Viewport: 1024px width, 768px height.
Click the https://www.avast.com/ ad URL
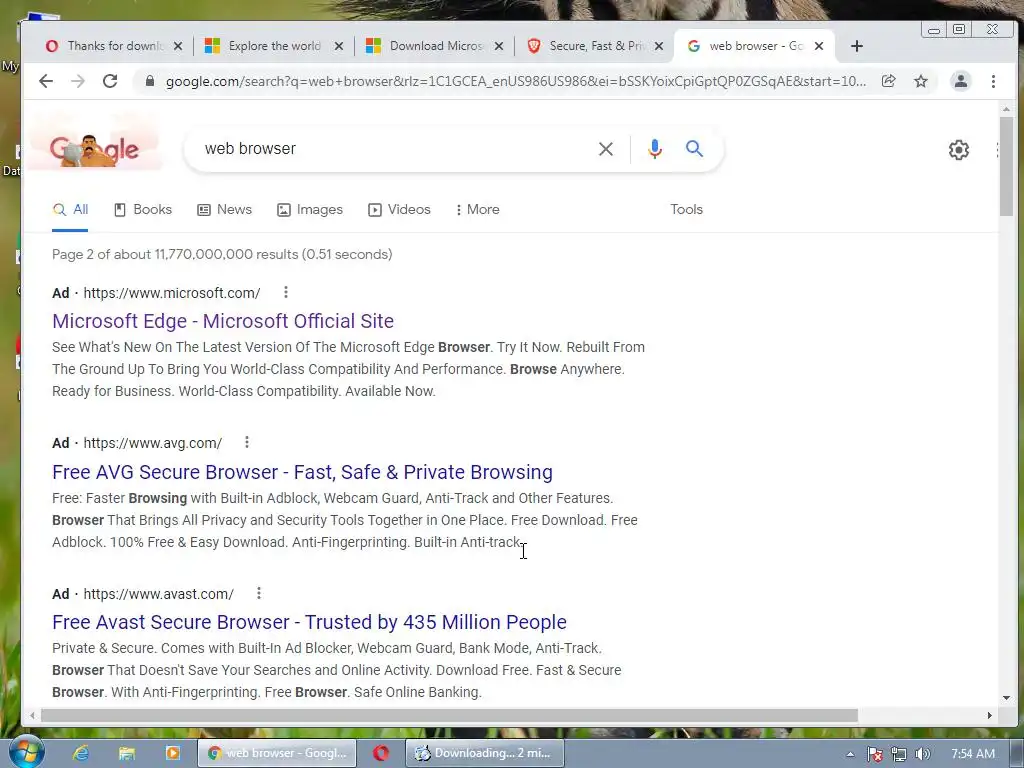(159, 594)
